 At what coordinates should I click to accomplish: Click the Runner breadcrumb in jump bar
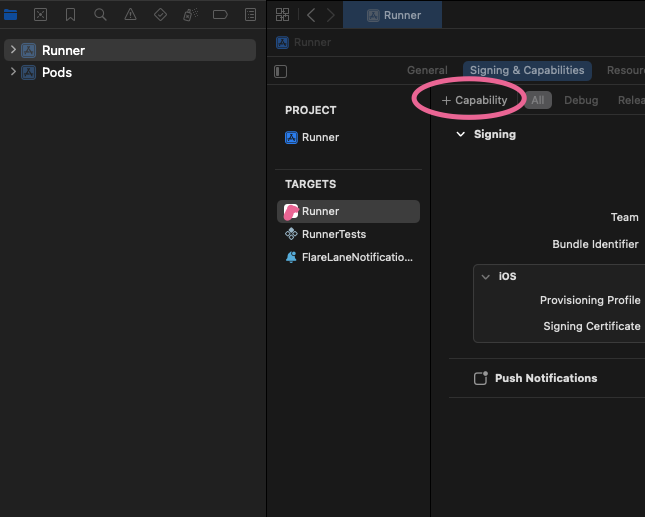click(304, 42)
